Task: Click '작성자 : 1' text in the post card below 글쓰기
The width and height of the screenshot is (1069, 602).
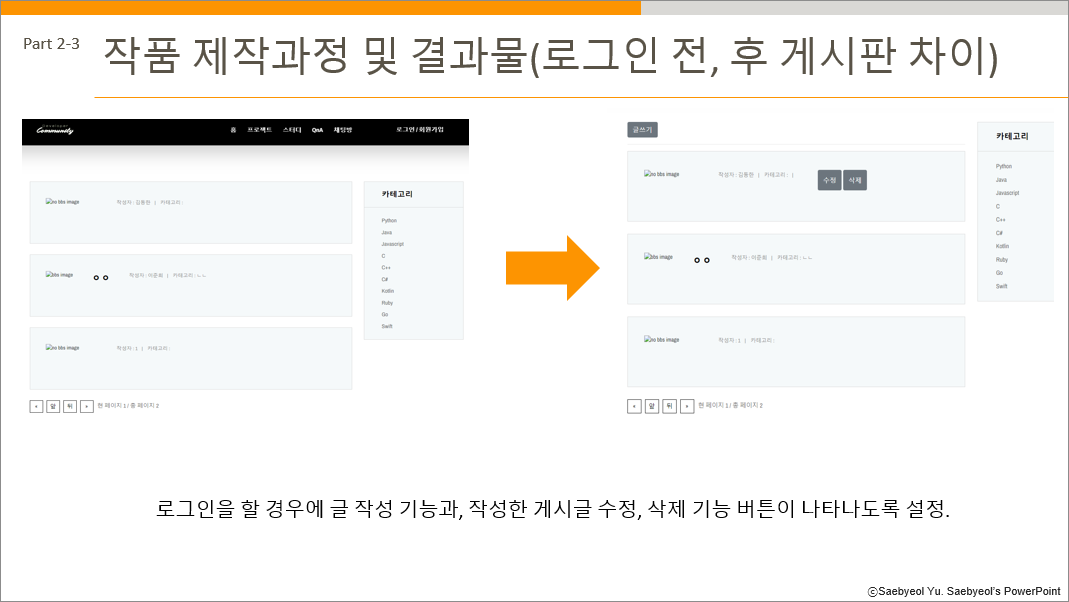Action: (729, 340)
